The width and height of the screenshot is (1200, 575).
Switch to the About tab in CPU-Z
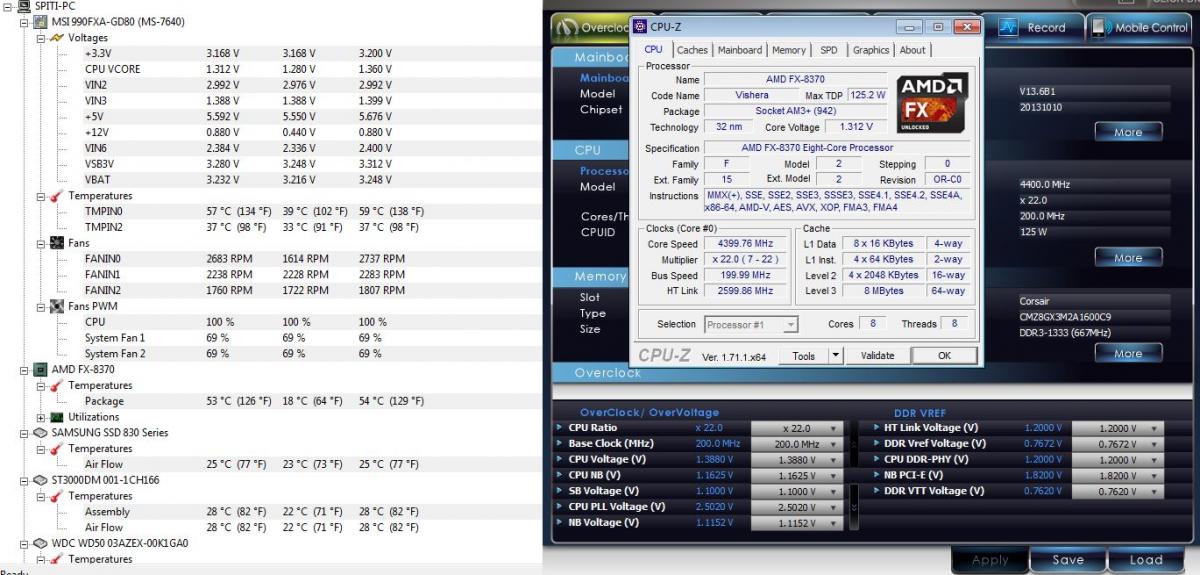(912, 50)
